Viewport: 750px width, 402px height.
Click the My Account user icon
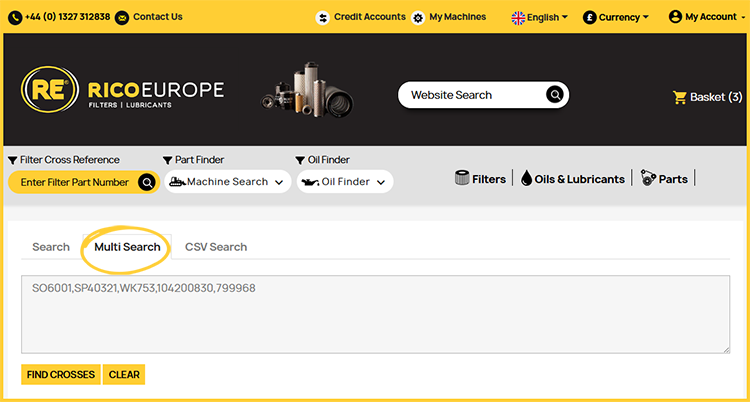click(x=675, y=17)
